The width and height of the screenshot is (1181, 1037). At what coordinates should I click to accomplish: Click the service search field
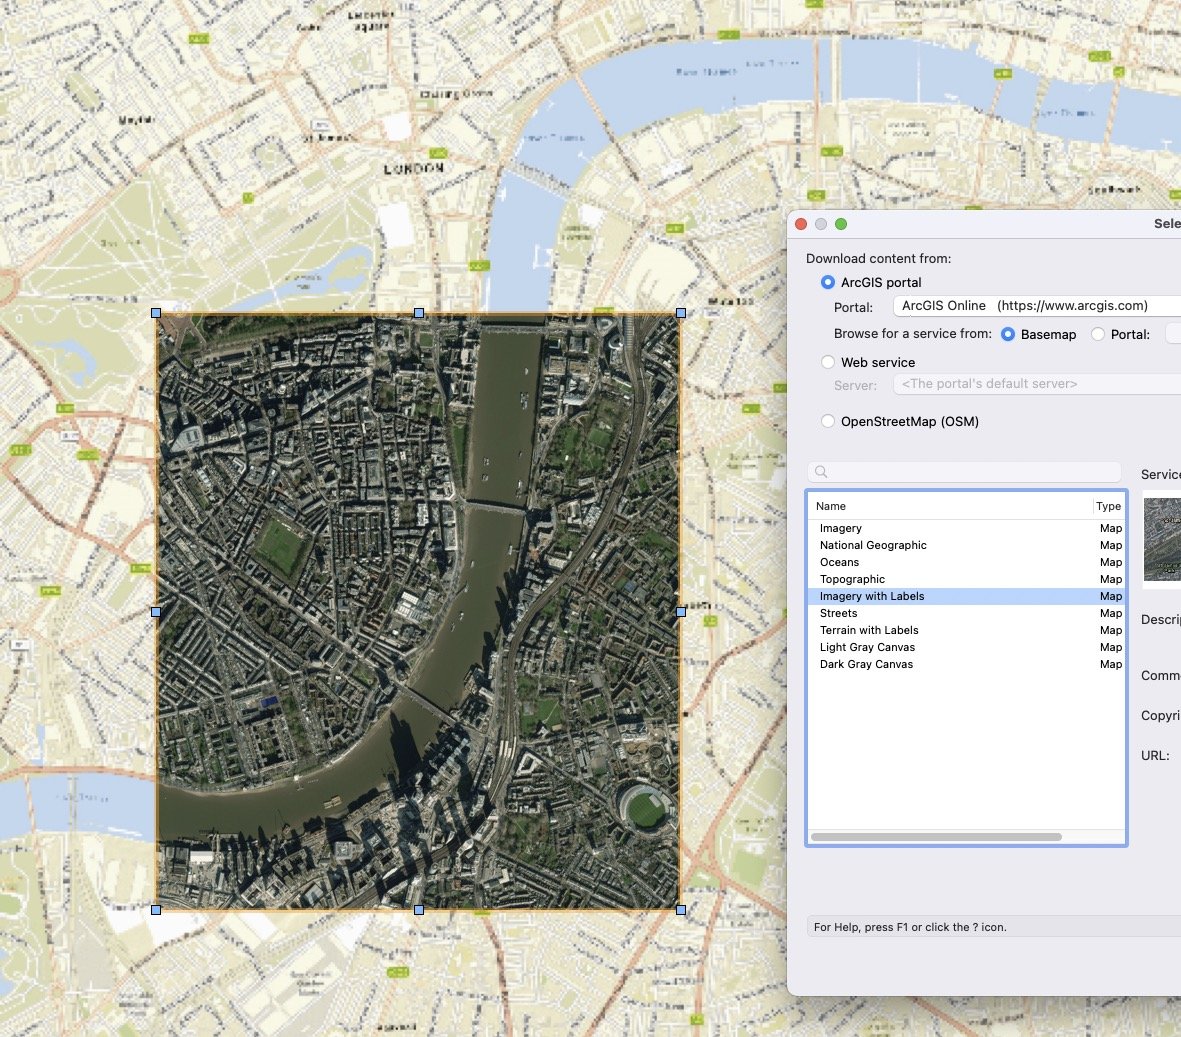pos(970,472)
